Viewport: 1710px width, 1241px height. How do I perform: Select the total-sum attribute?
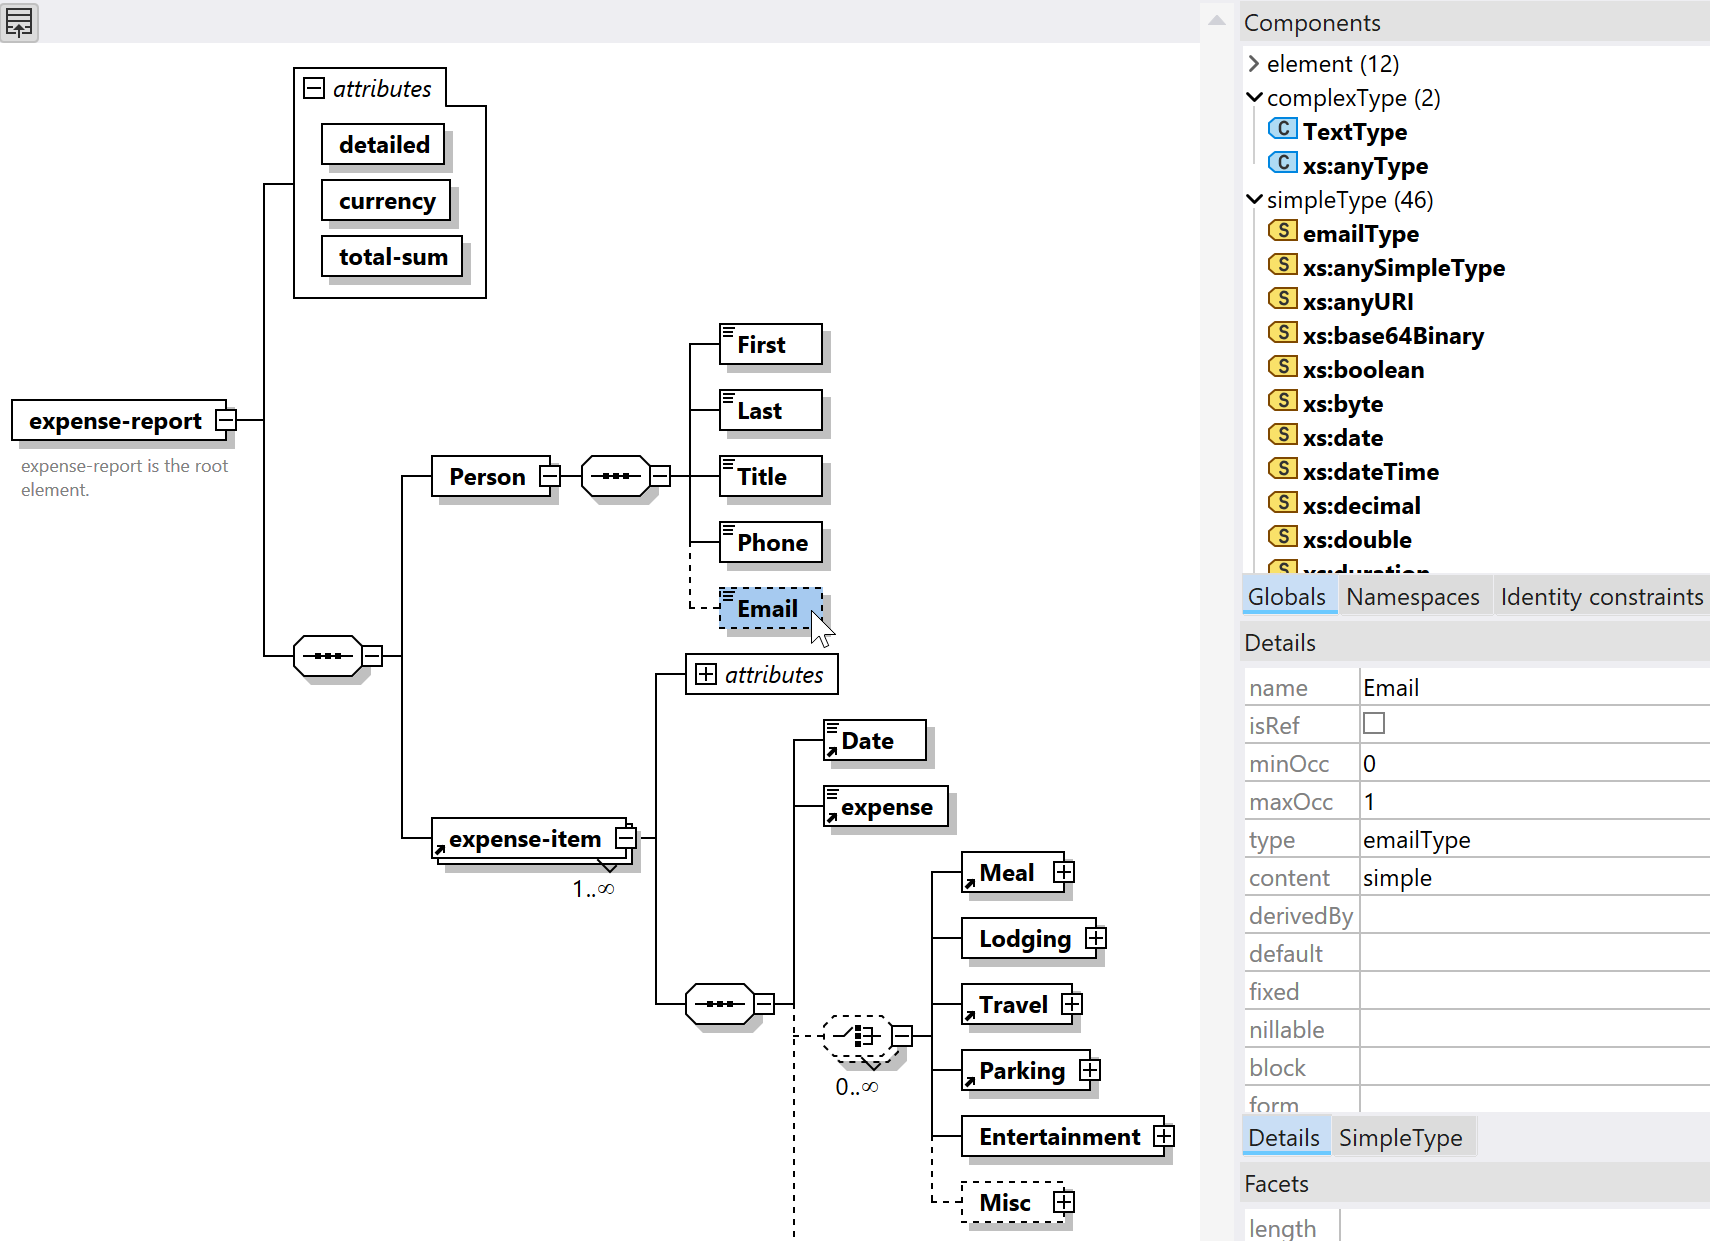pos(393,257)
